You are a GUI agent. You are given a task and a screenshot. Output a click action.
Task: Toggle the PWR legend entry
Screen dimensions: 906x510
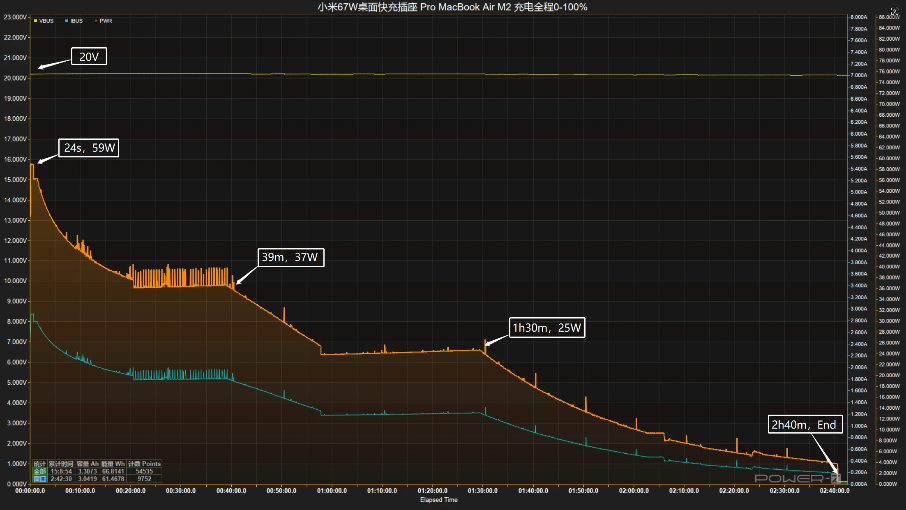pyautogui.click(x=103, y=21)
